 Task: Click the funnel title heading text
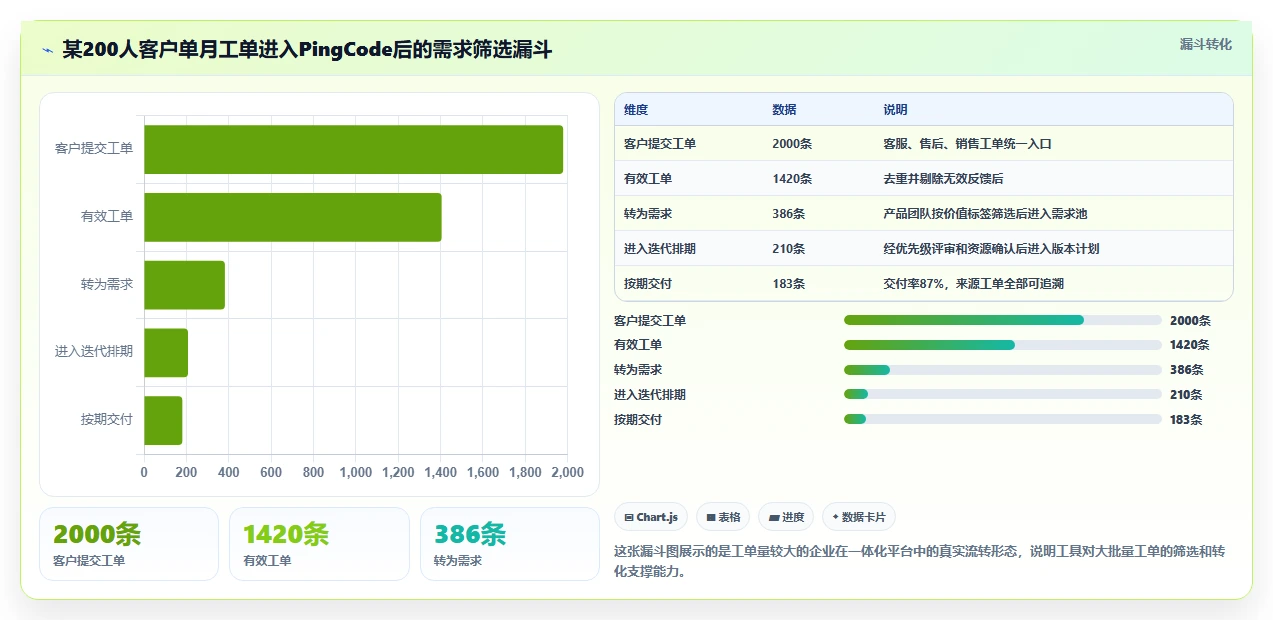click(307, 50)
